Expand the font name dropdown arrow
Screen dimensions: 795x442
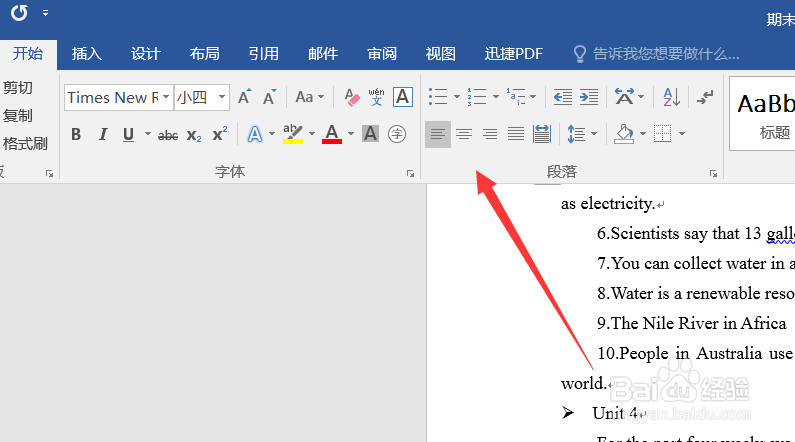coord(166,97)
